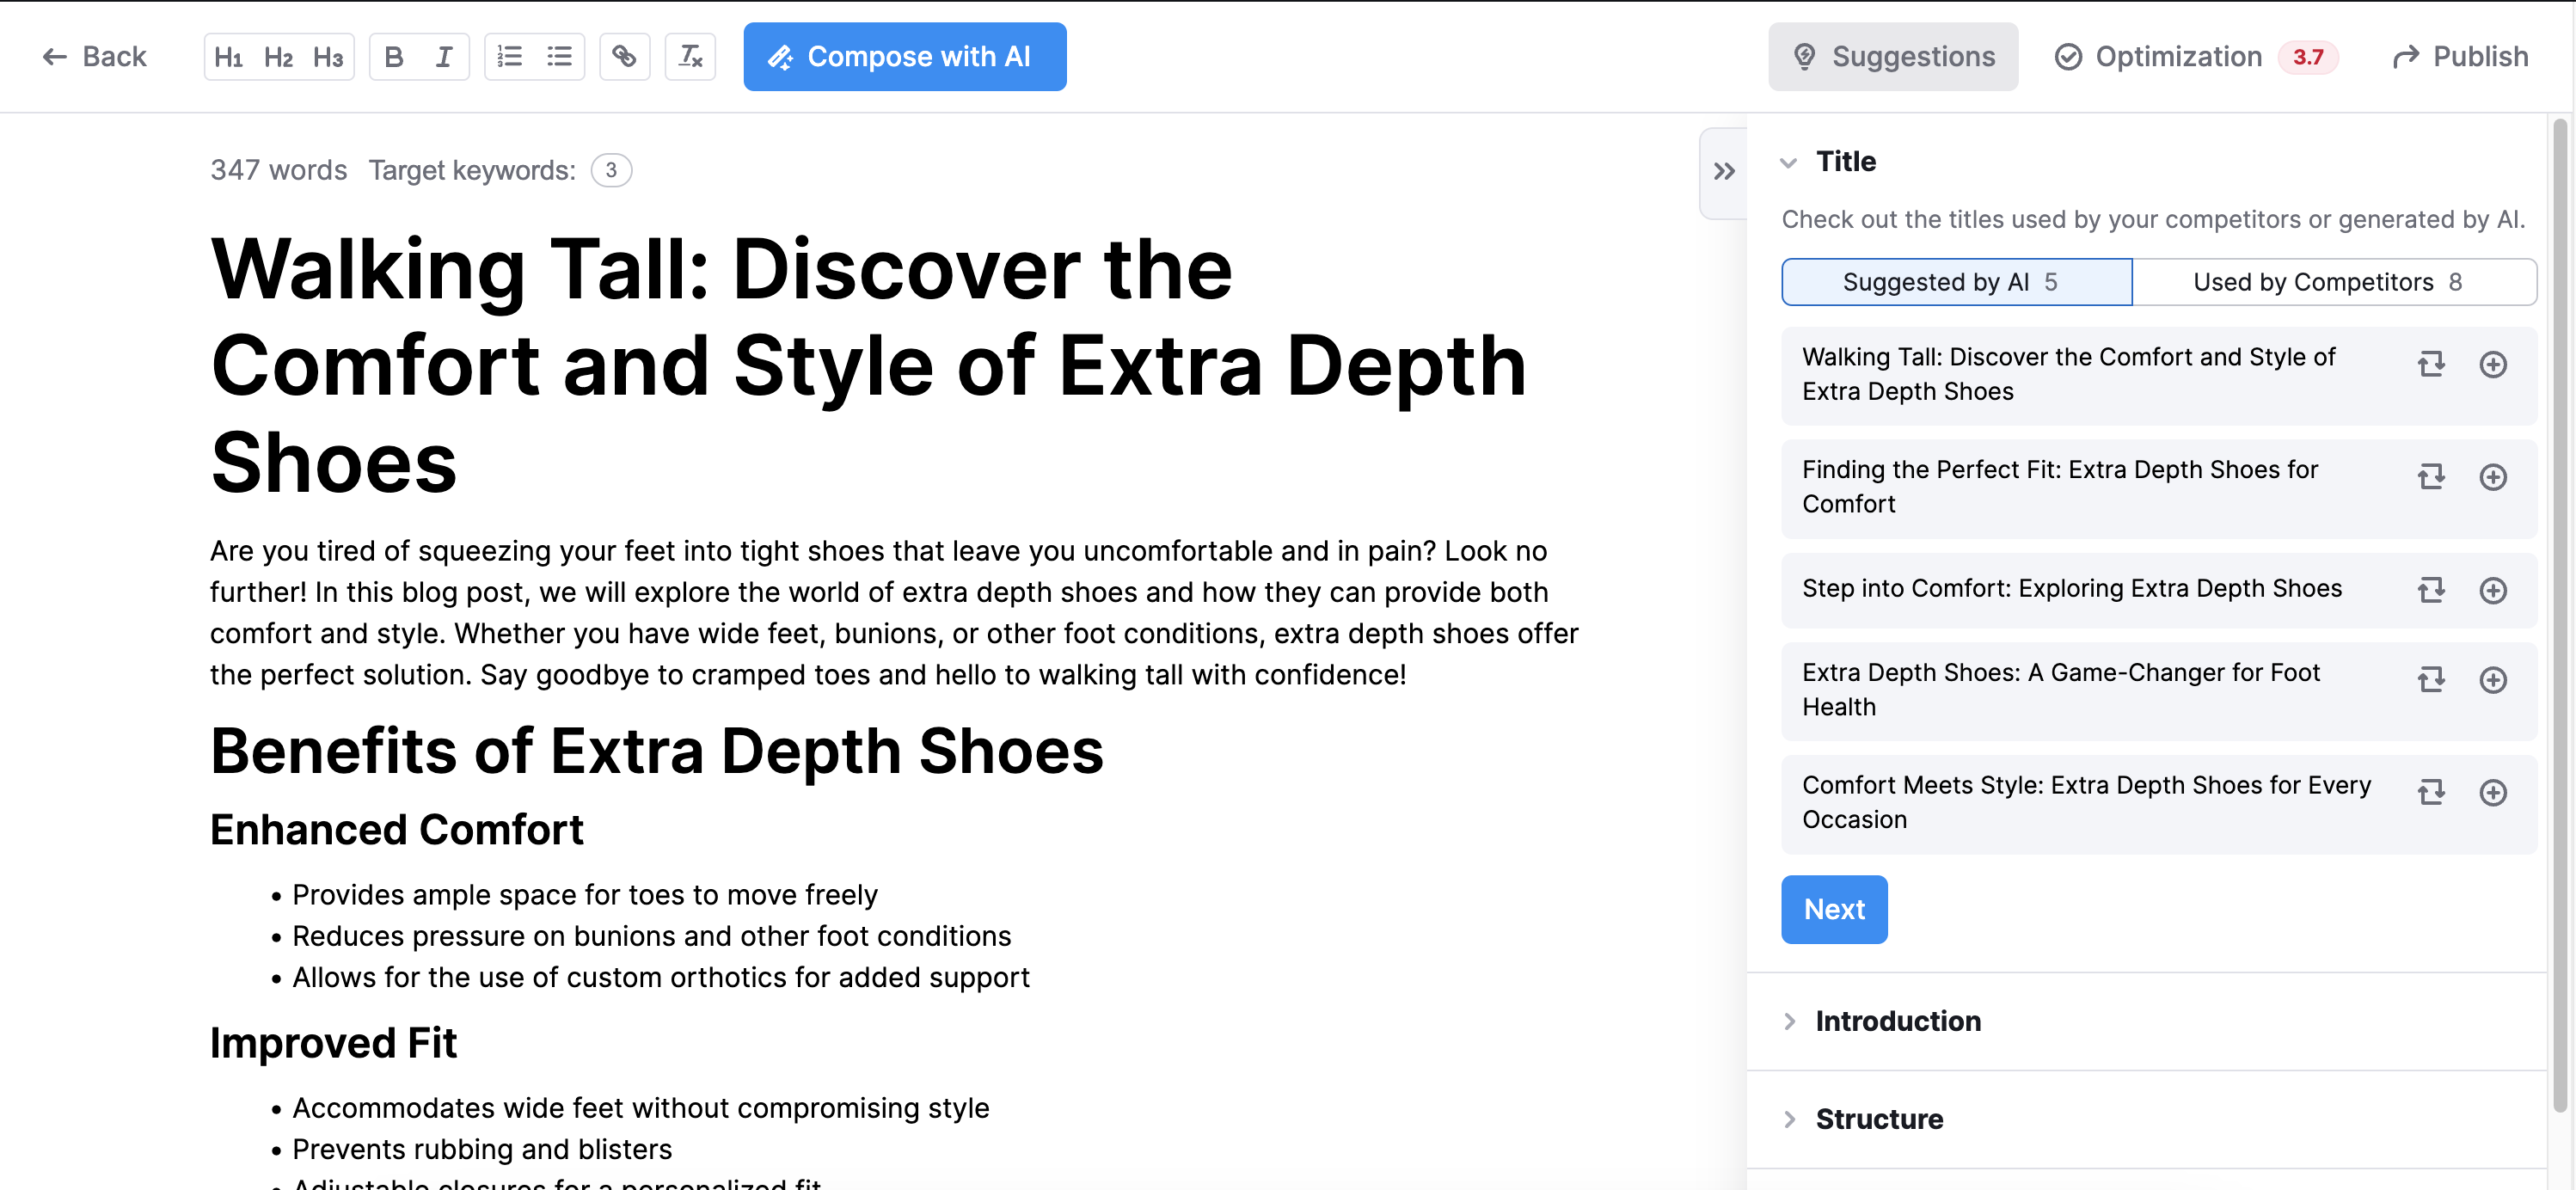This screenshot has height=1190, width=2576.
Task: Apply Heading 1 formatting
Action: click(x=229, y=57)
